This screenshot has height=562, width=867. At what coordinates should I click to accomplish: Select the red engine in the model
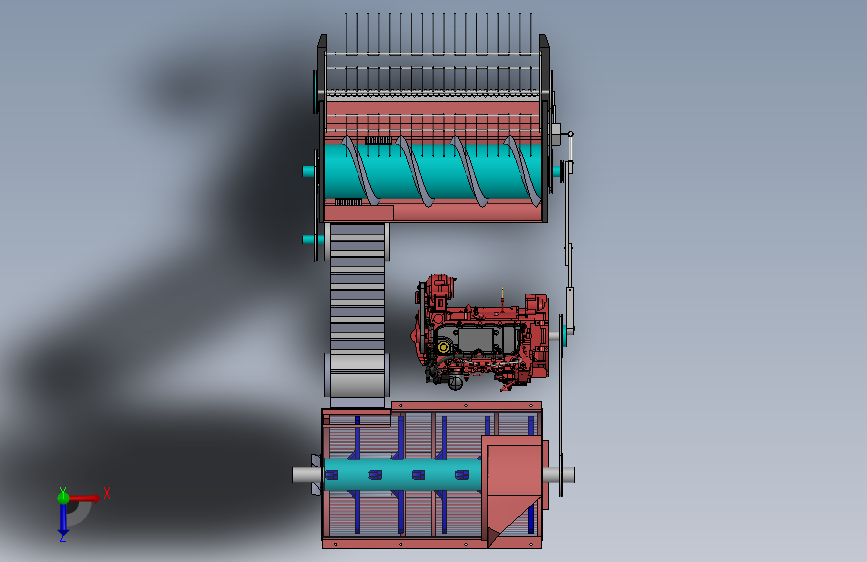480,332
